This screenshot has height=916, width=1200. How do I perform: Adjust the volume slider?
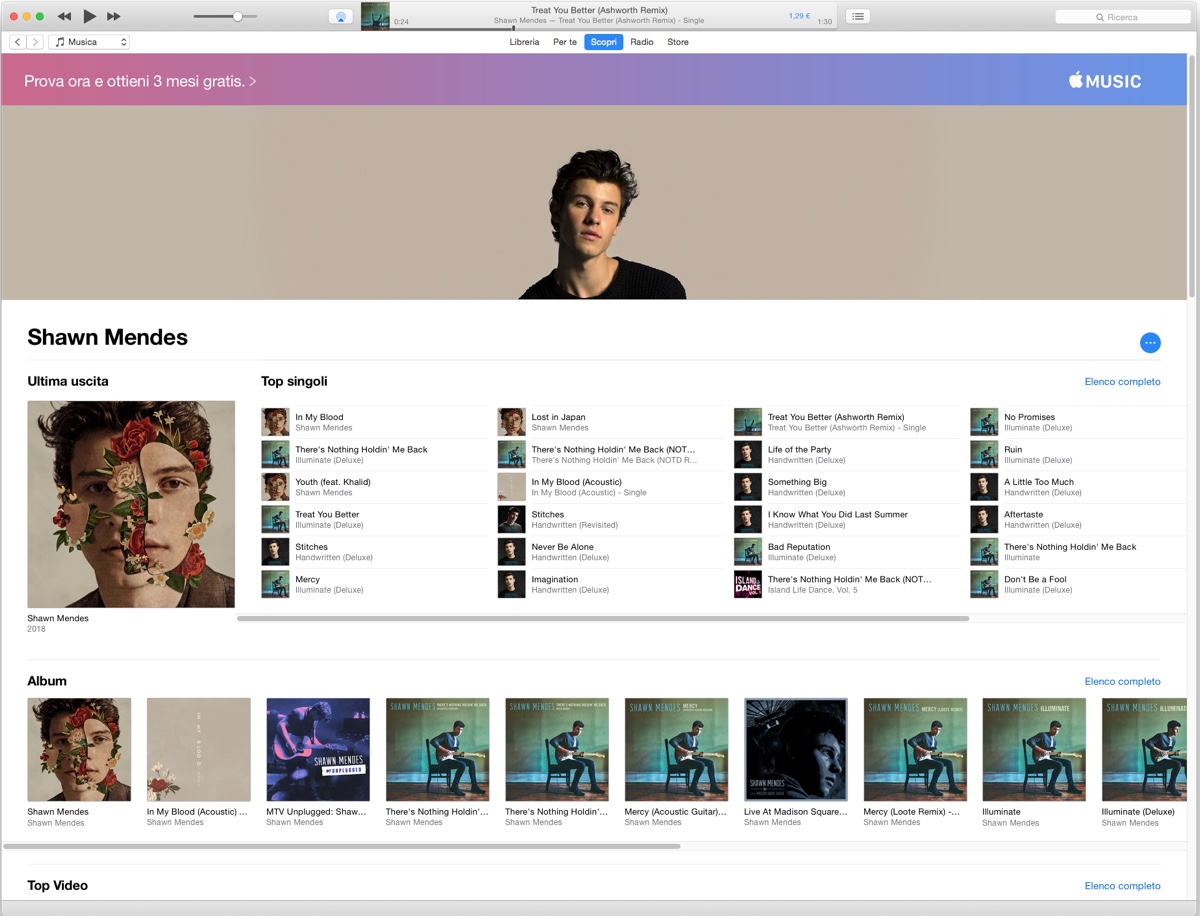tap(238, 16)
